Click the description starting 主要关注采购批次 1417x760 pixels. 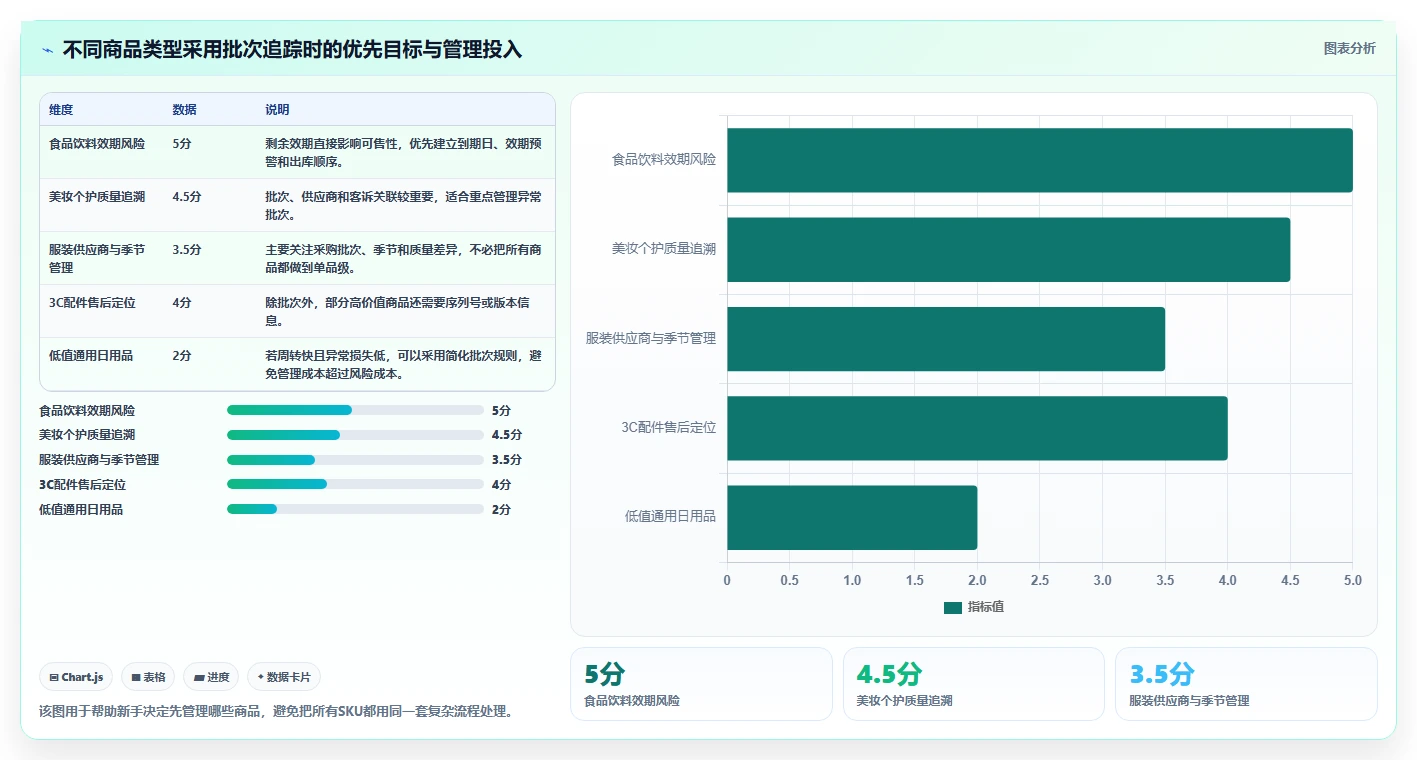coord(404,258)
